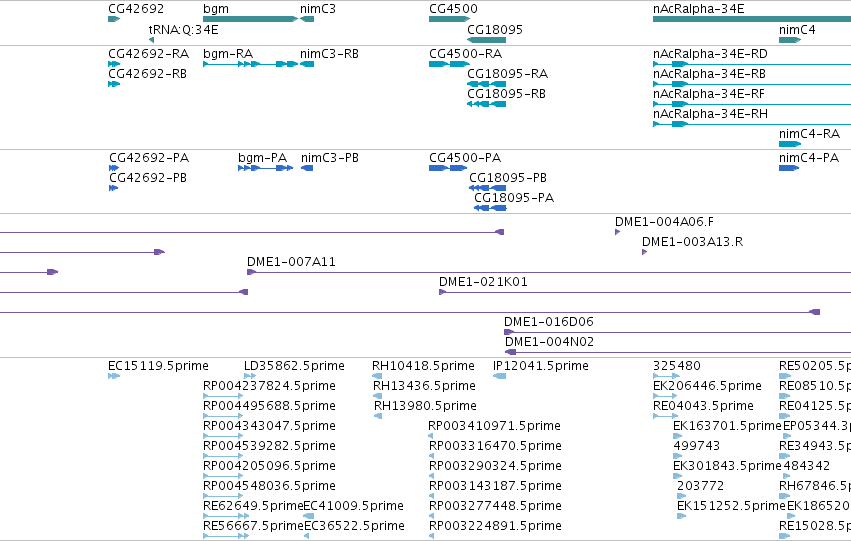Screen dimensions: 851x541
Task: Click EST RP003224891.5prime
Action: click(495, 526)
